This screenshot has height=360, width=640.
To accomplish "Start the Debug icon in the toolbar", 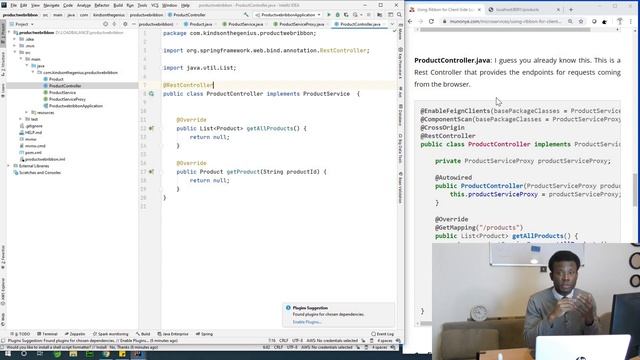I will click(x=337, y=15).
